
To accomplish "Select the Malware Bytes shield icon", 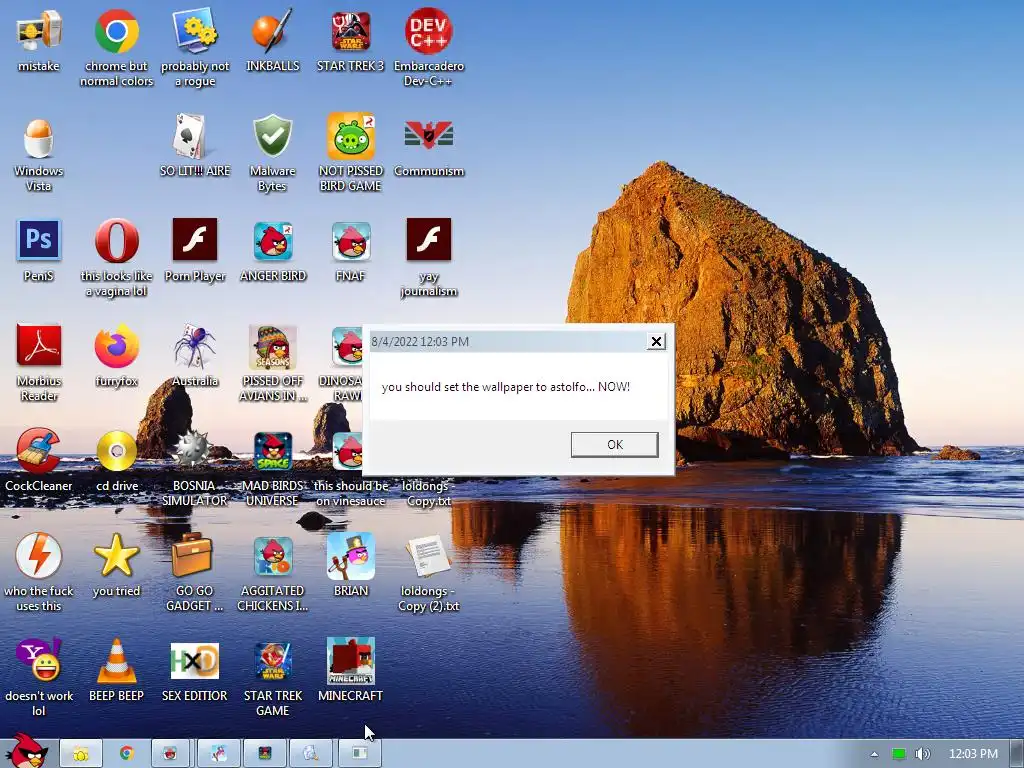I will 272,153.
